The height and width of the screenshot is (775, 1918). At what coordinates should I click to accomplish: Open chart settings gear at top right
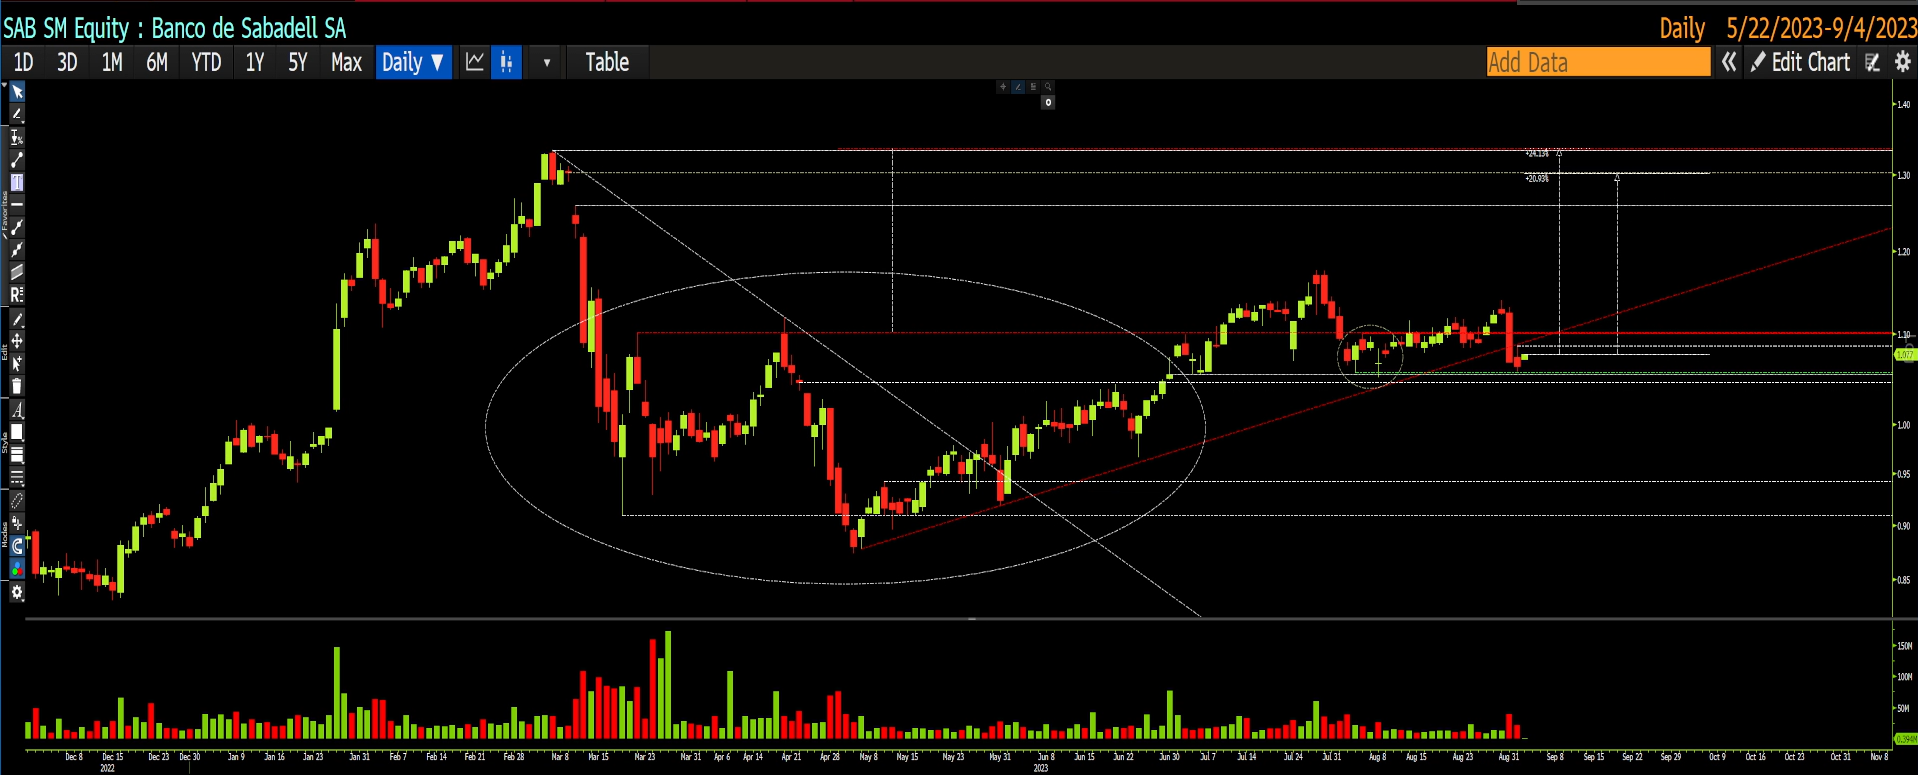(x=1903, y=62)
